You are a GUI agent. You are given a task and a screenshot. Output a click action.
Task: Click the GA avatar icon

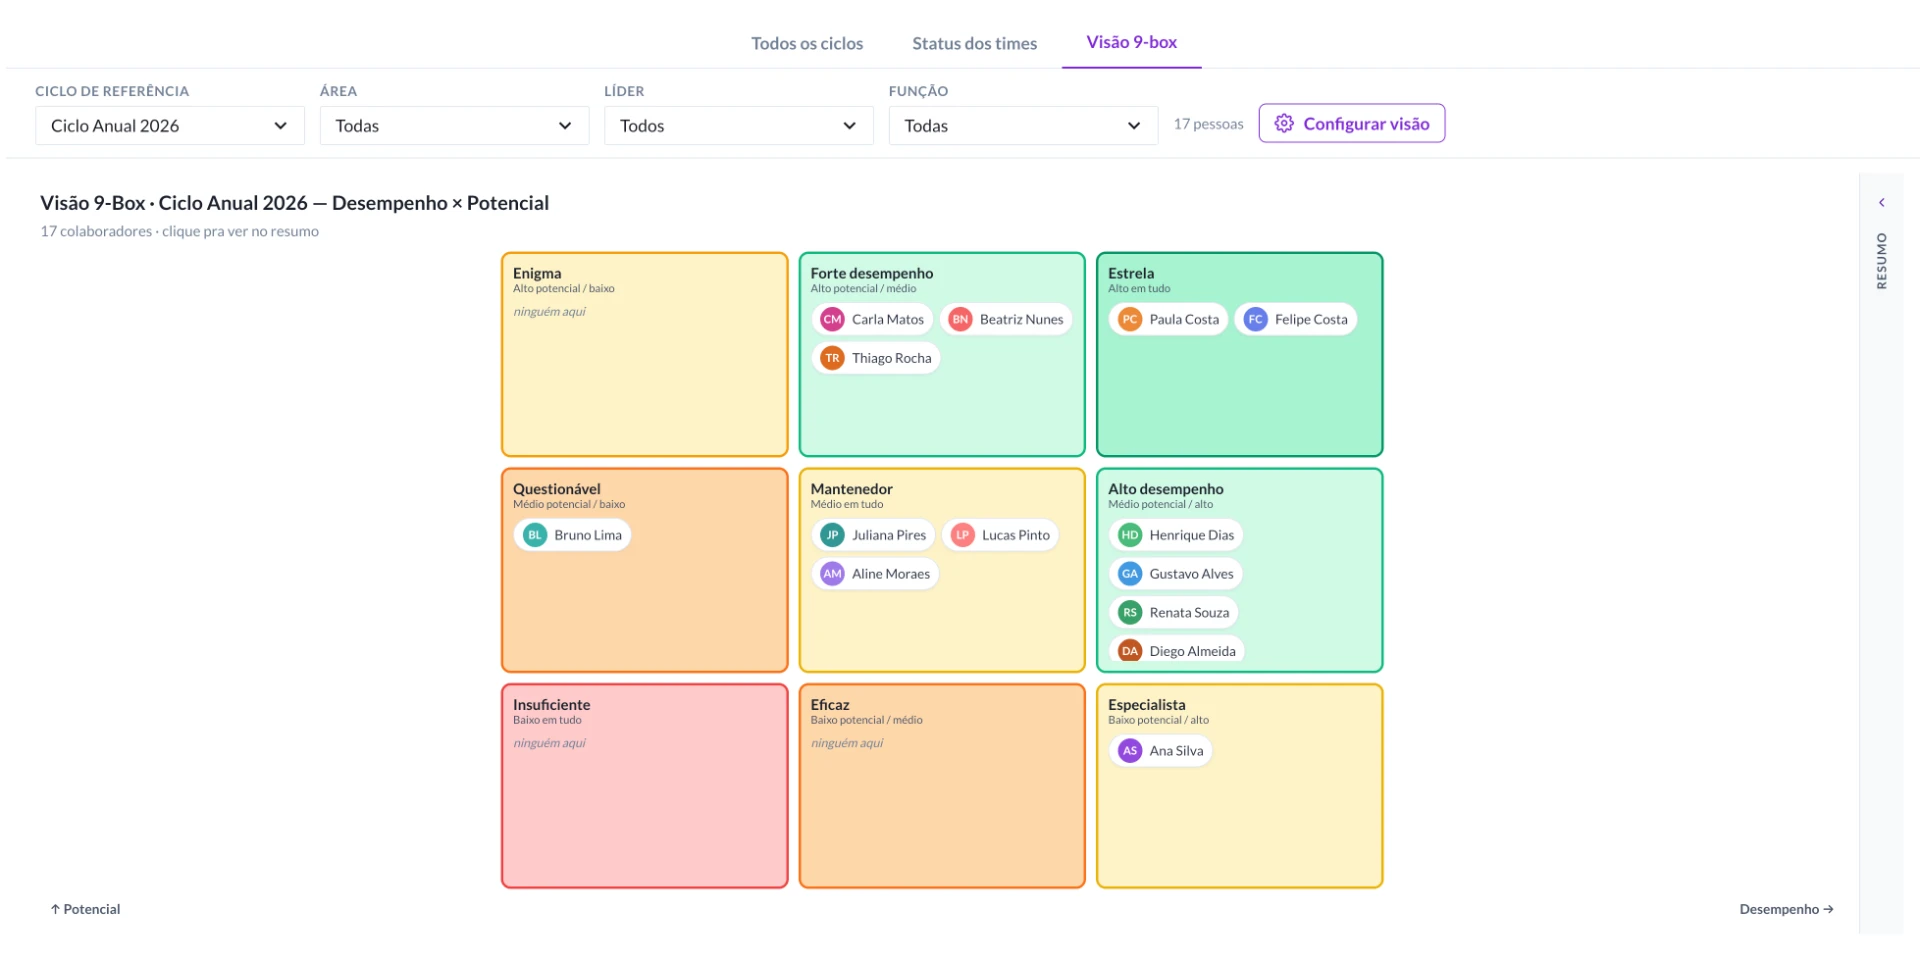[x=1130, y=574]
